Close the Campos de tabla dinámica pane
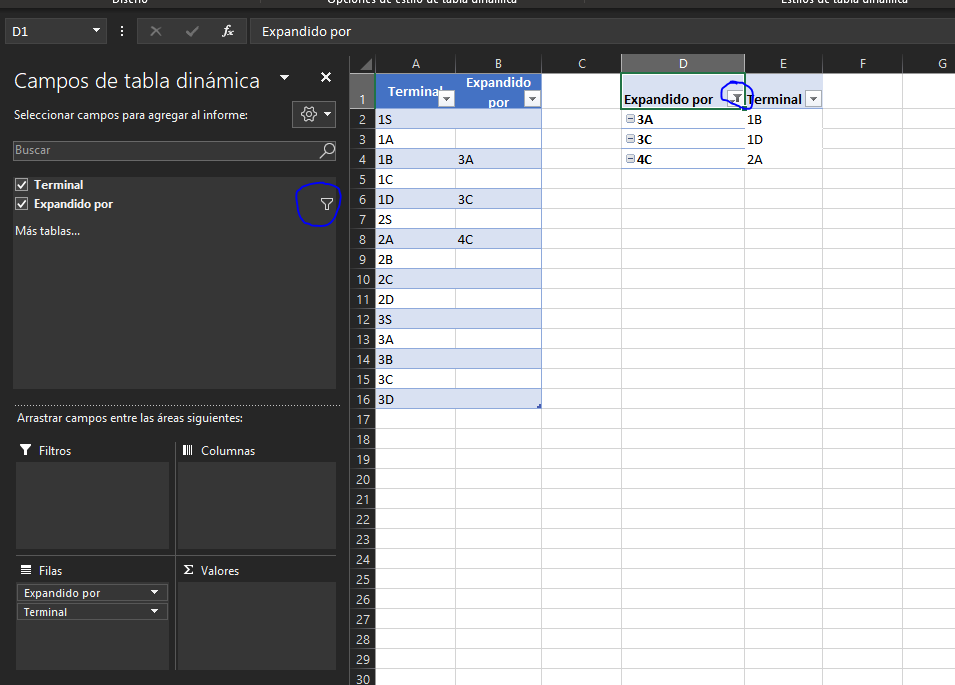The height and width of the screenshot is (685, 955). pos(326,77)
